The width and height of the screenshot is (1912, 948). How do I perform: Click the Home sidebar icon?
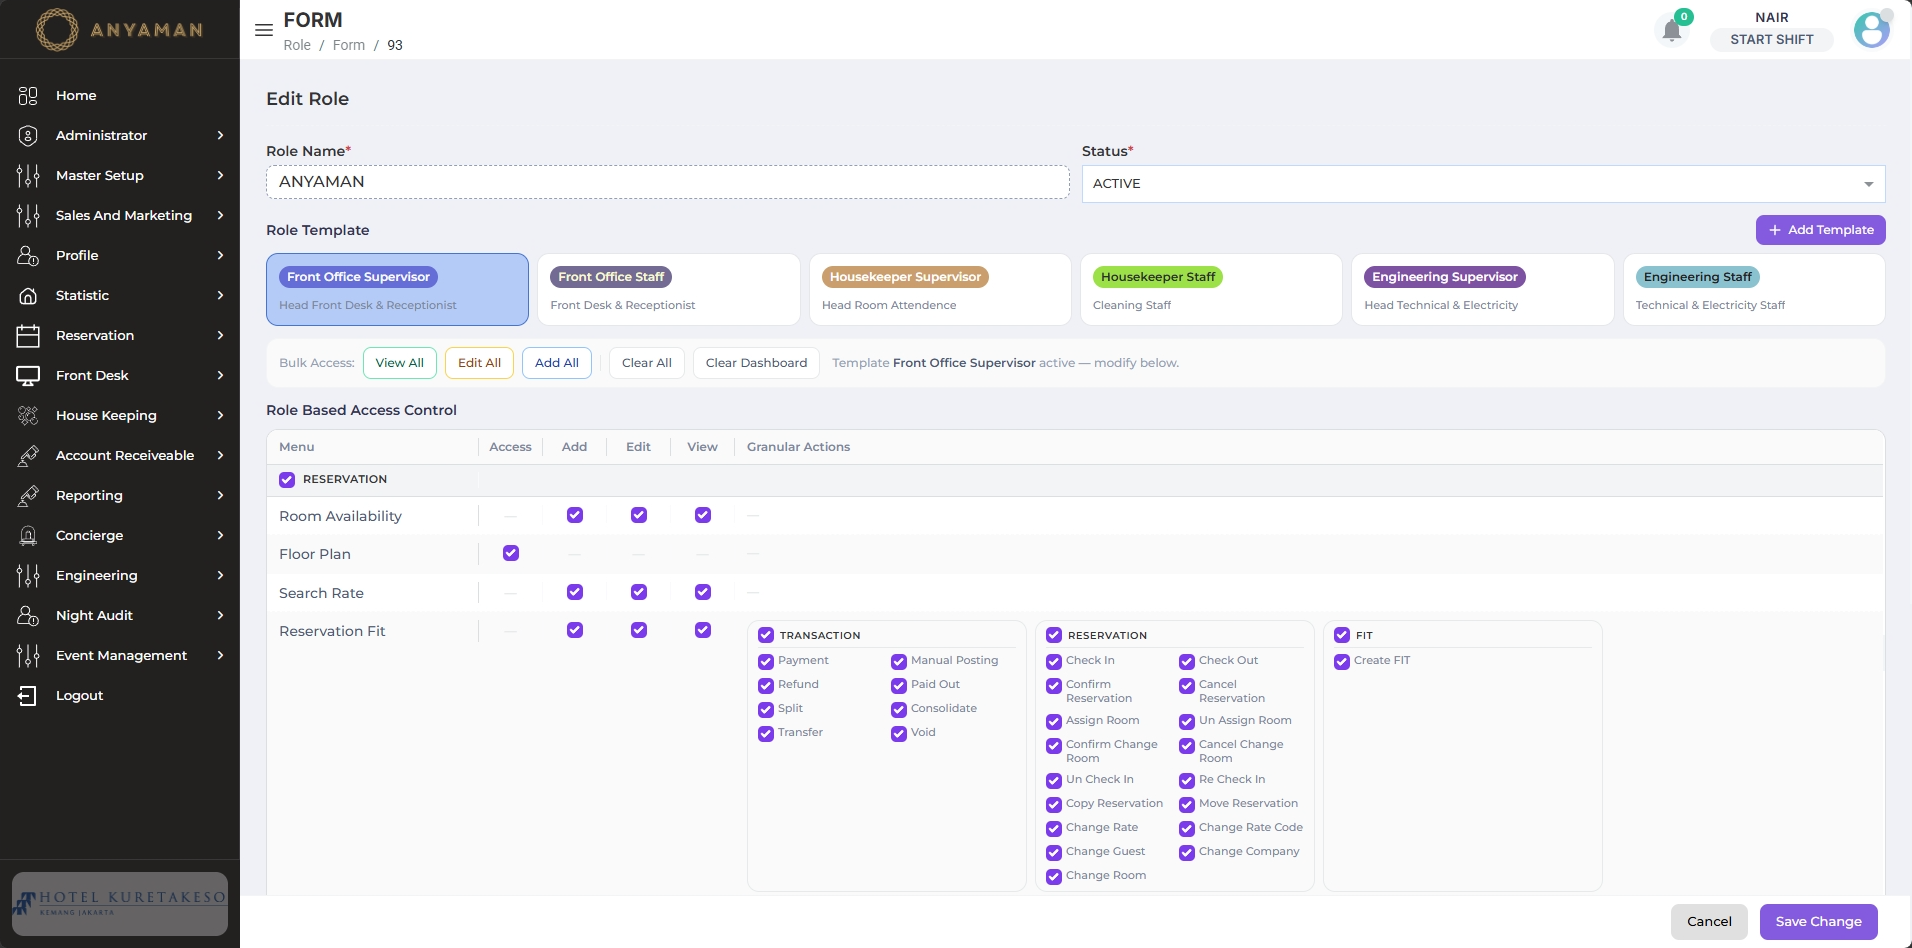[x=28, y=96]
